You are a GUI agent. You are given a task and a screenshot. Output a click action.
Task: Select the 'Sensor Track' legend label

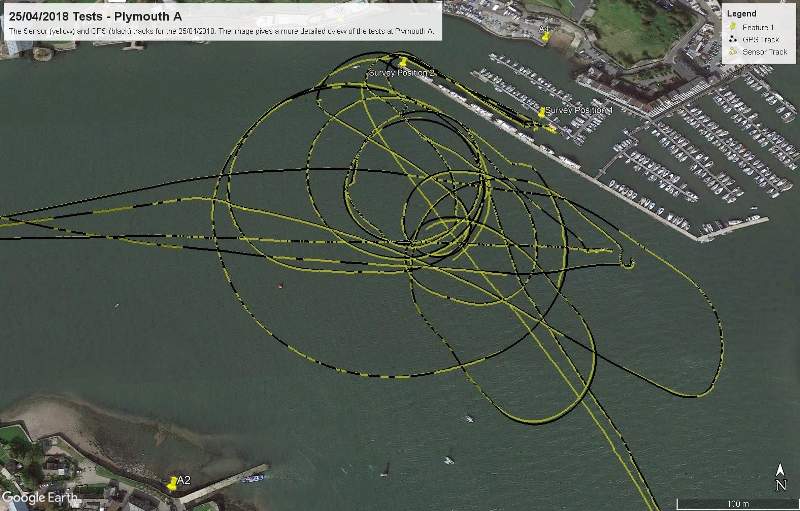[x=764, y=51]
